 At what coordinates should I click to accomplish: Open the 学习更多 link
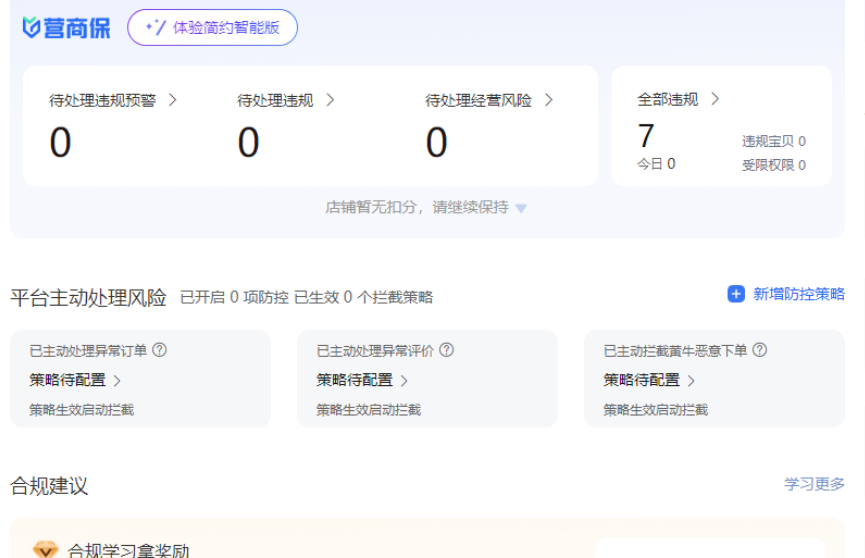coord(814,484)
